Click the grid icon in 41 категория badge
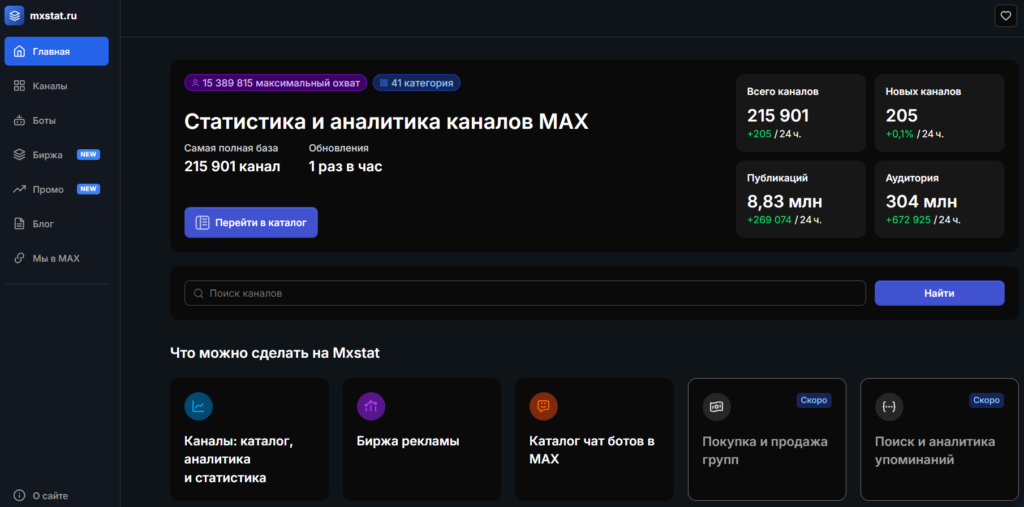 point(383,83)
